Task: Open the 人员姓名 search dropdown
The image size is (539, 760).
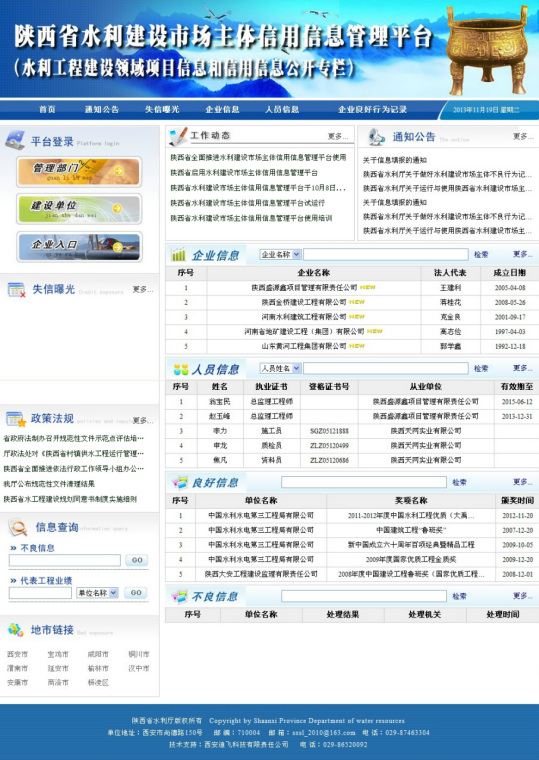Action: click(281, 368)
